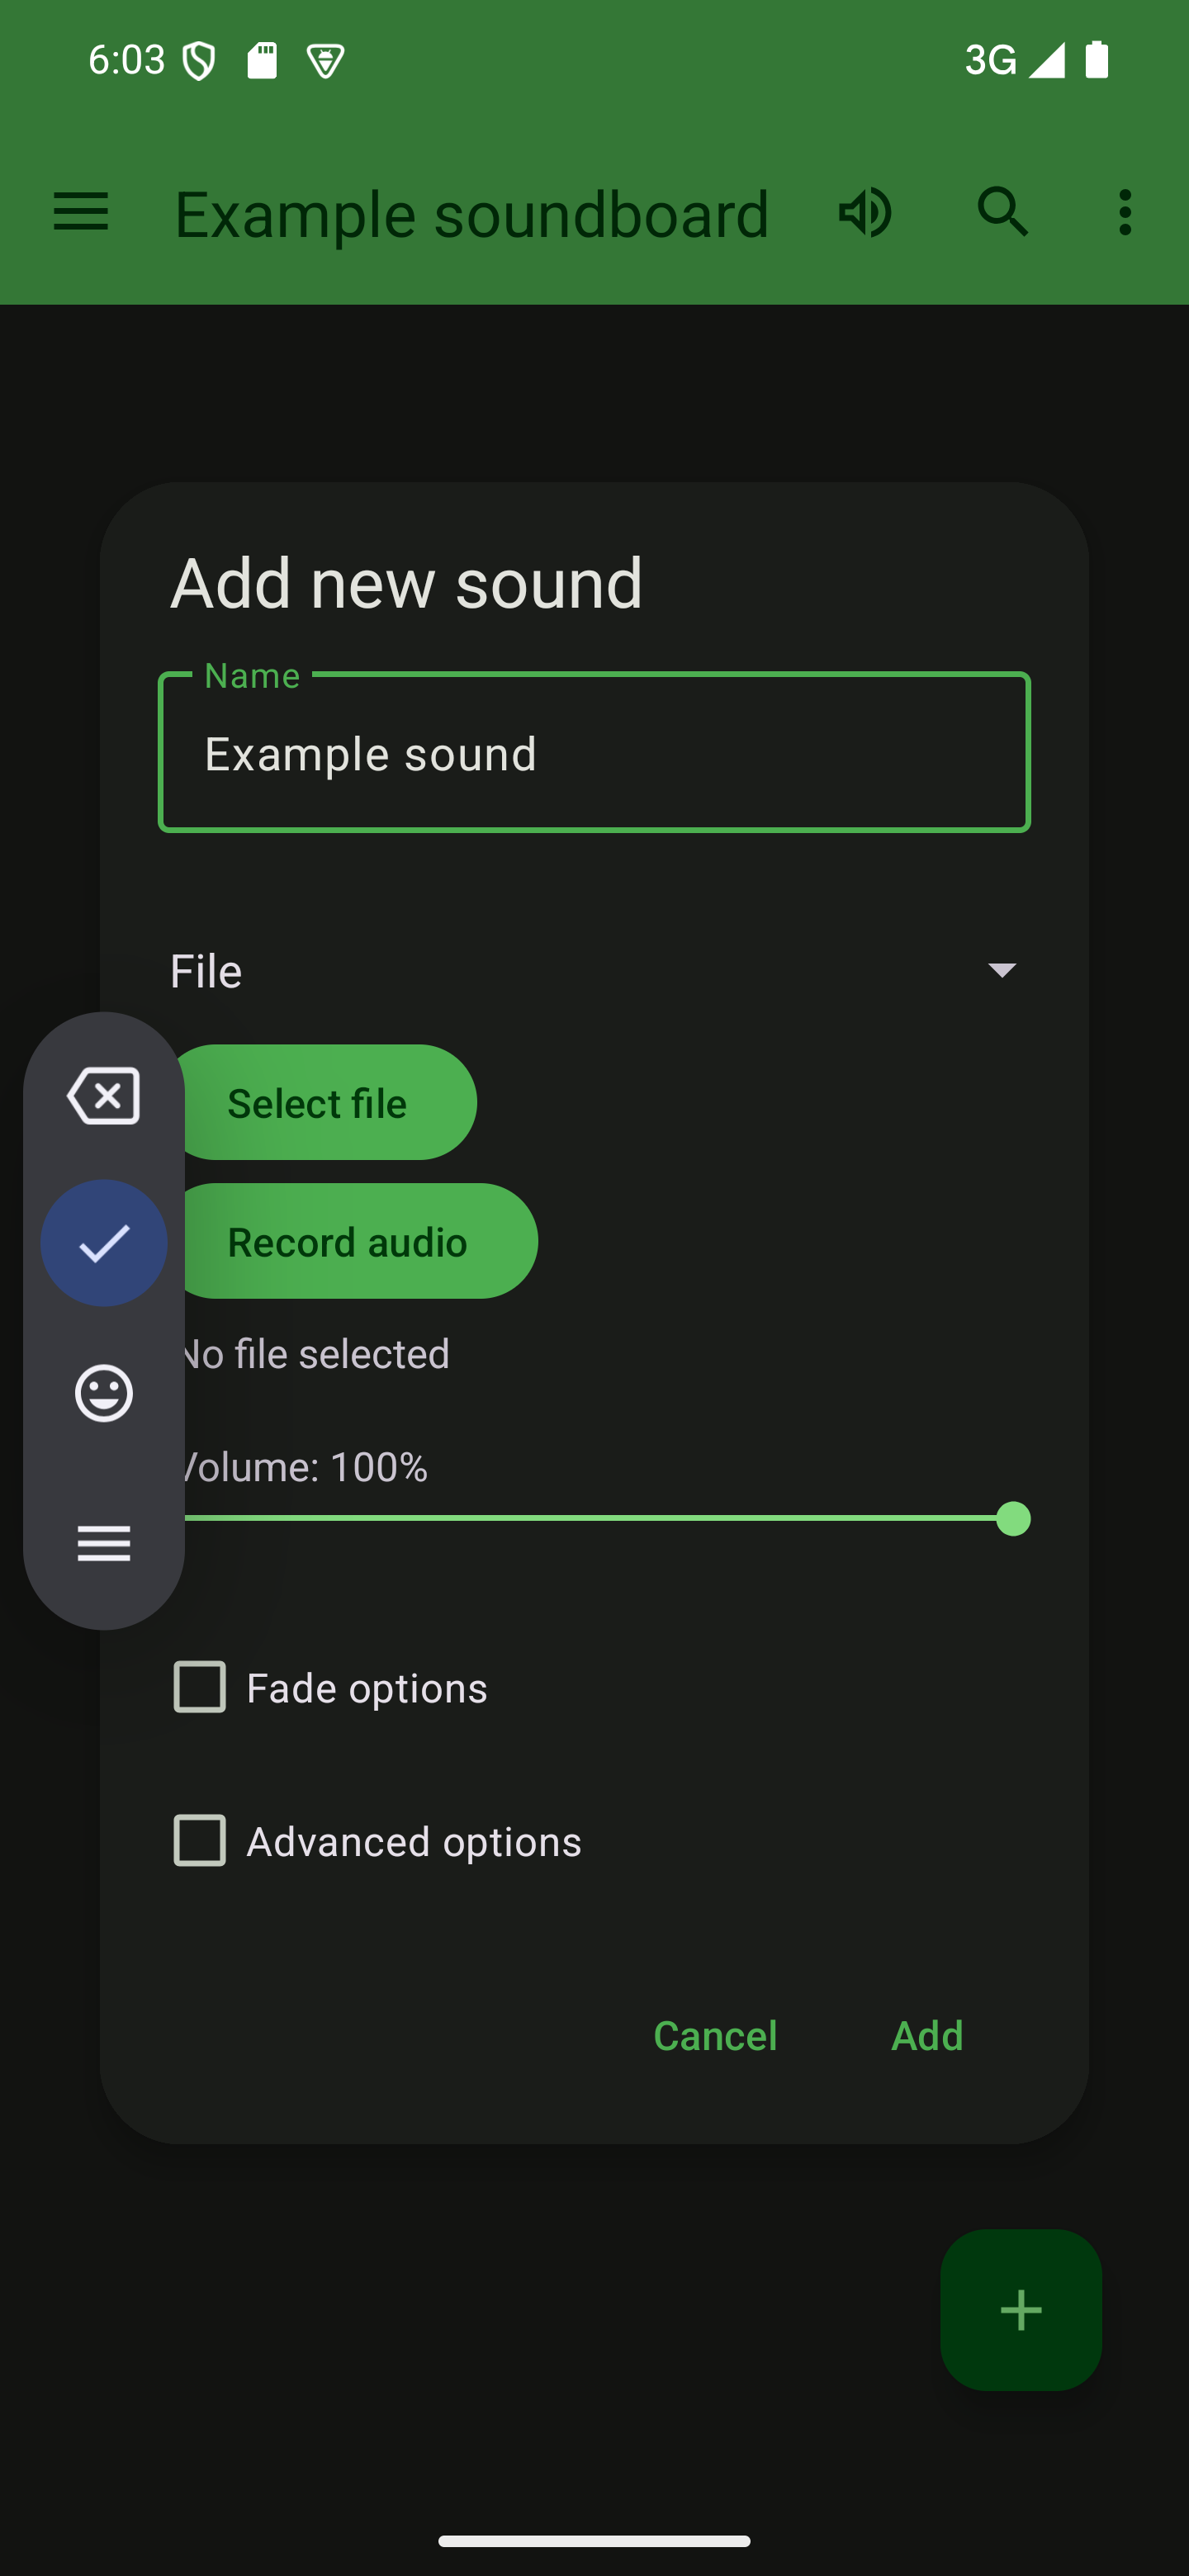Click the volume slider handle
This screenshot has height=2576, width=1189.
[1013, 1519]
